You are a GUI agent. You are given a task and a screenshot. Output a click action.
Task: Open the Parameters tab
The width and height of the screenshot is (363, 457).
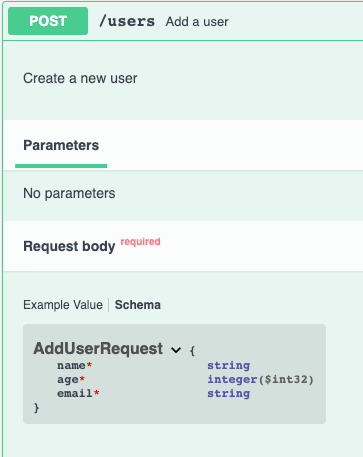(x=61, y=145)
